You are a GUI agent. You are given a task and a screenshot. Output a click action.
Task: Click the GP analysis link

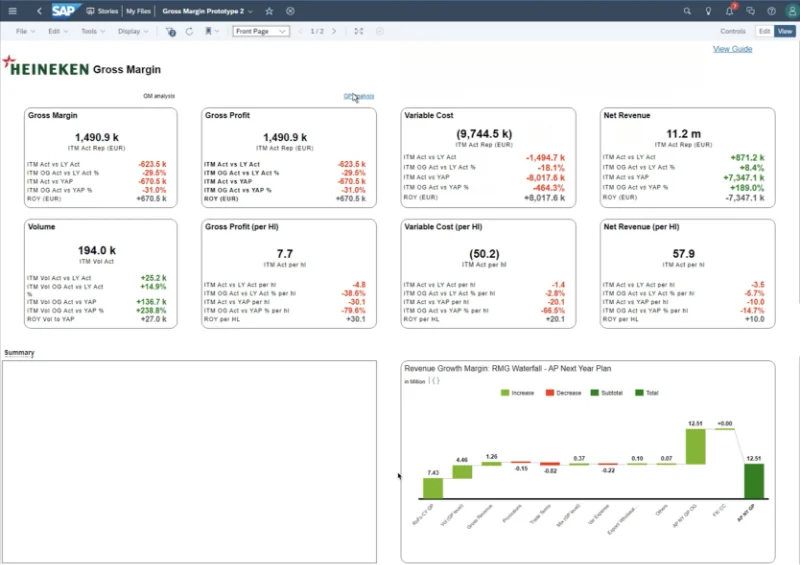(359, 96)
